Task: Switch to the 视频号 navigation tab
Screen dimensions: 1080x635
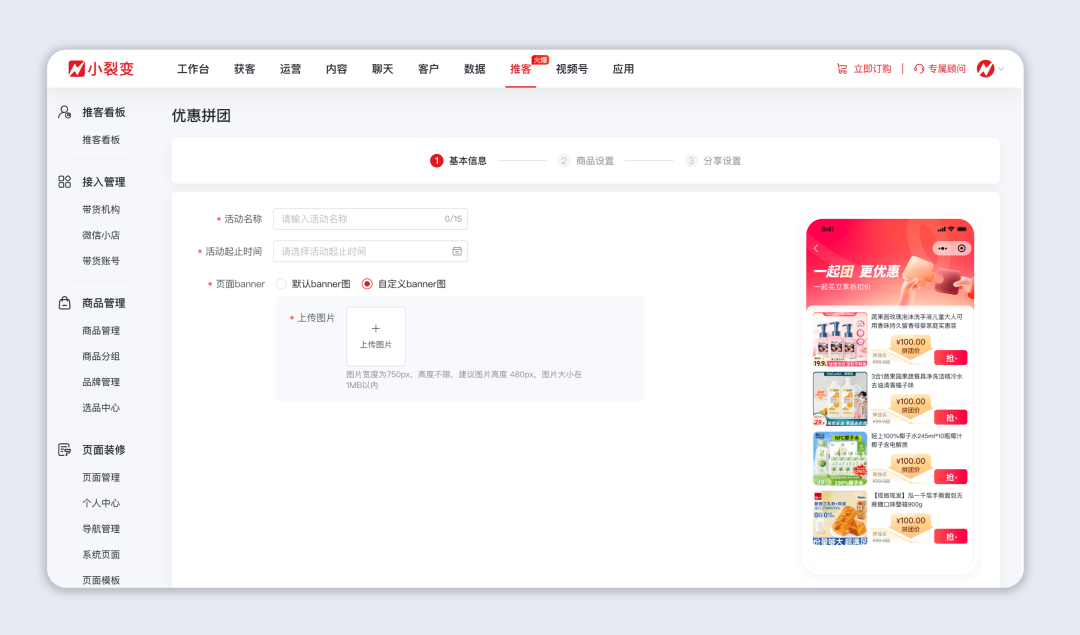Action: 571,69
